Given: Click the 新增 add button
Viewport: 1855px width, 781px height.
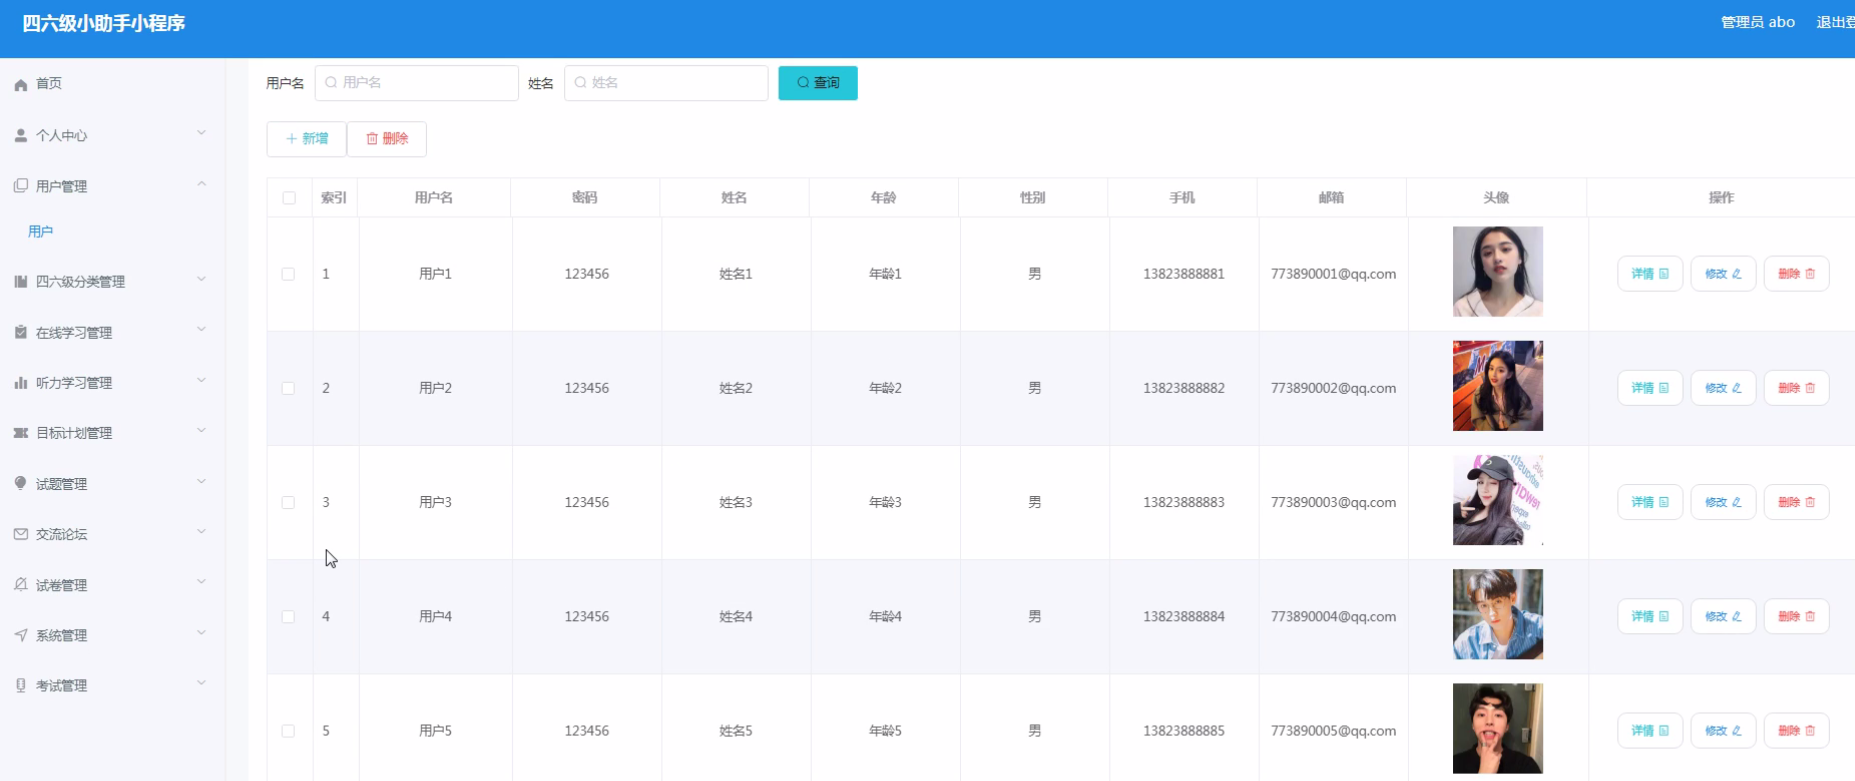Looking at the screenshot, I should [x=306, y=139].
